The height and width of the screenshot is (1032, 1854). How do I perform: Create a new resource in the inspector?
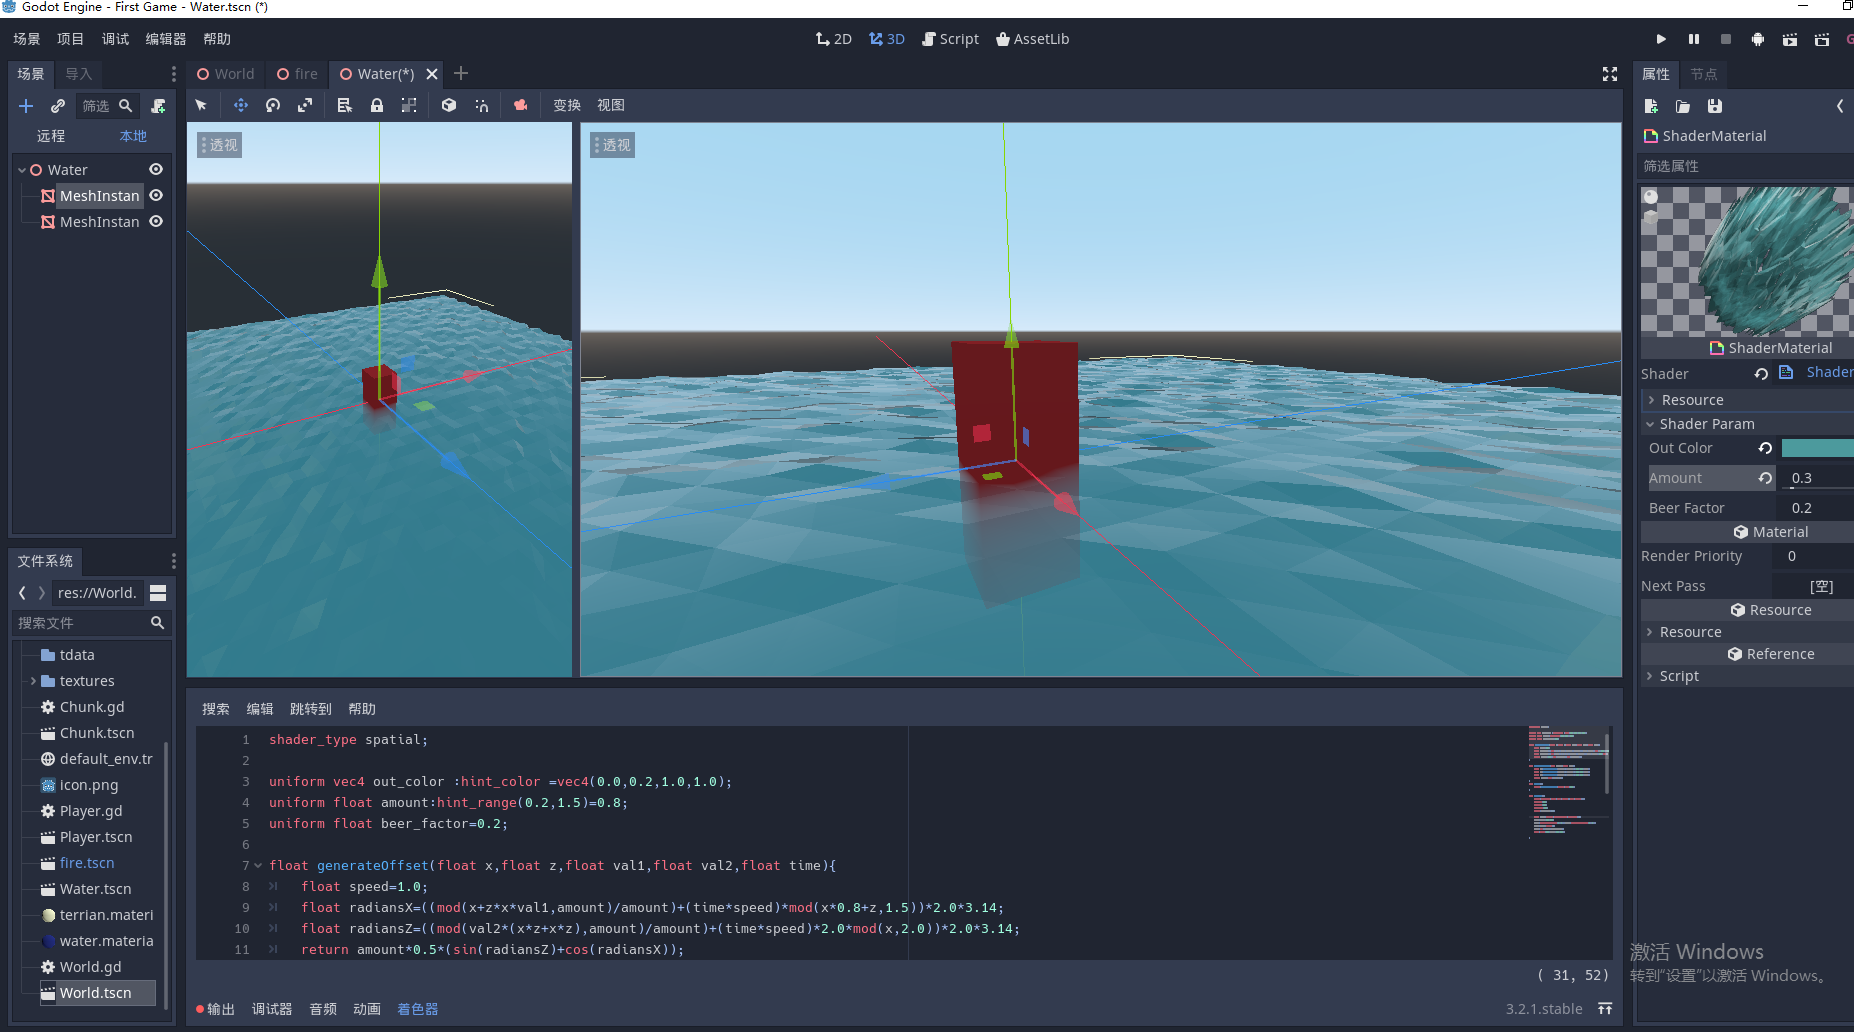click(1650, 106)
